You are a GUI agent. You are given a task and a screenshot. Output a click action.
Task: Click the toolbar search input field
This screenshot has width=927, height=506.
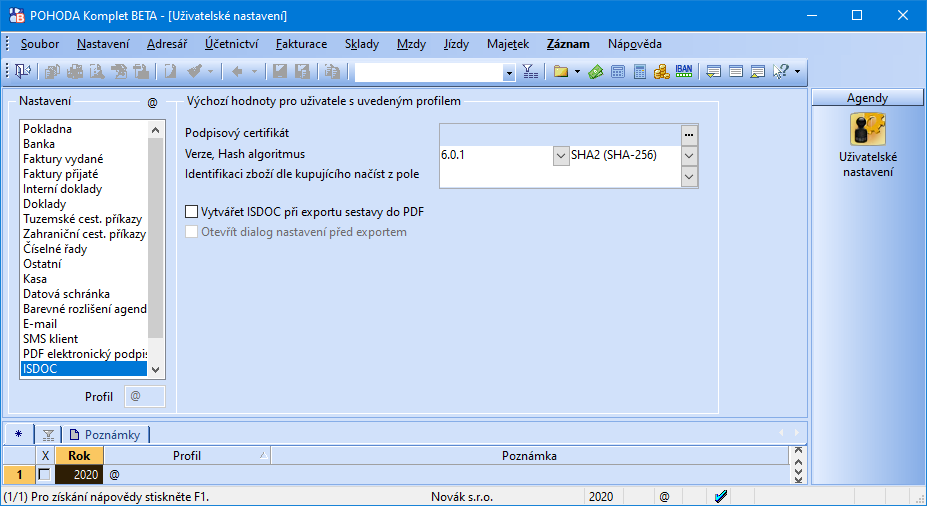click(429, 72)
